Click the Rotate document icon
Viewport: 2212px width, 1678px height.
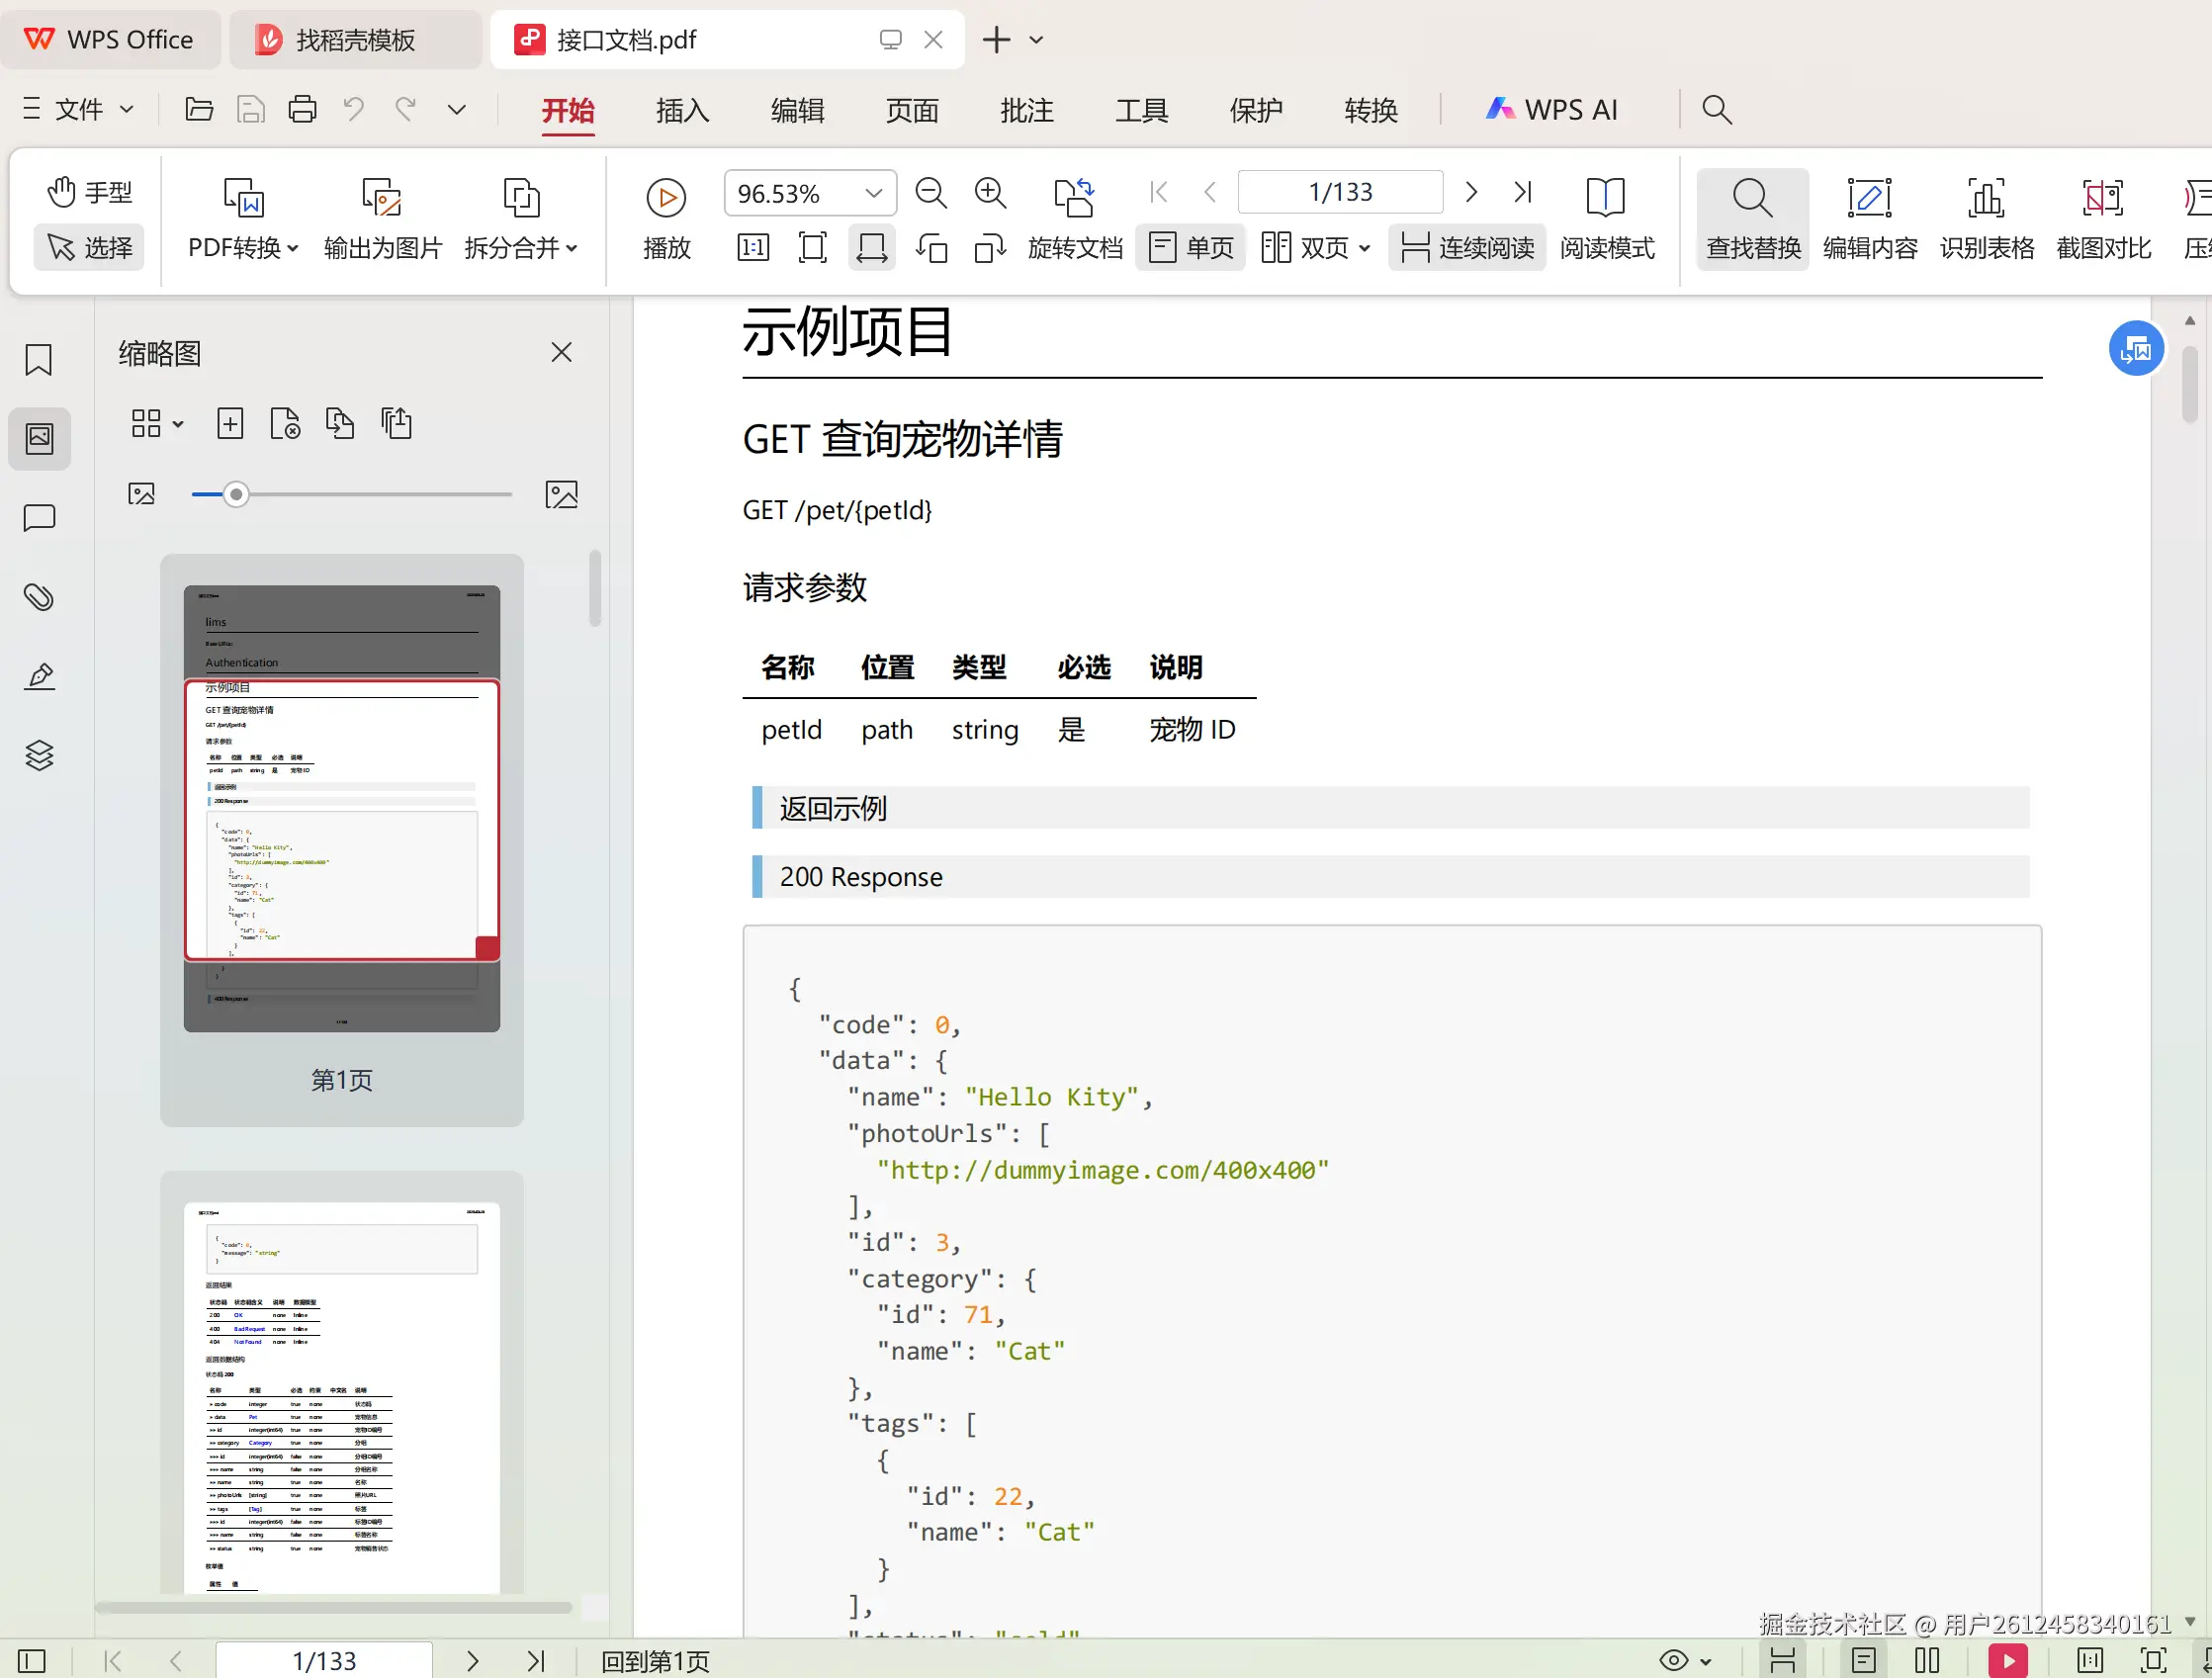click(x=1074, y=198)
